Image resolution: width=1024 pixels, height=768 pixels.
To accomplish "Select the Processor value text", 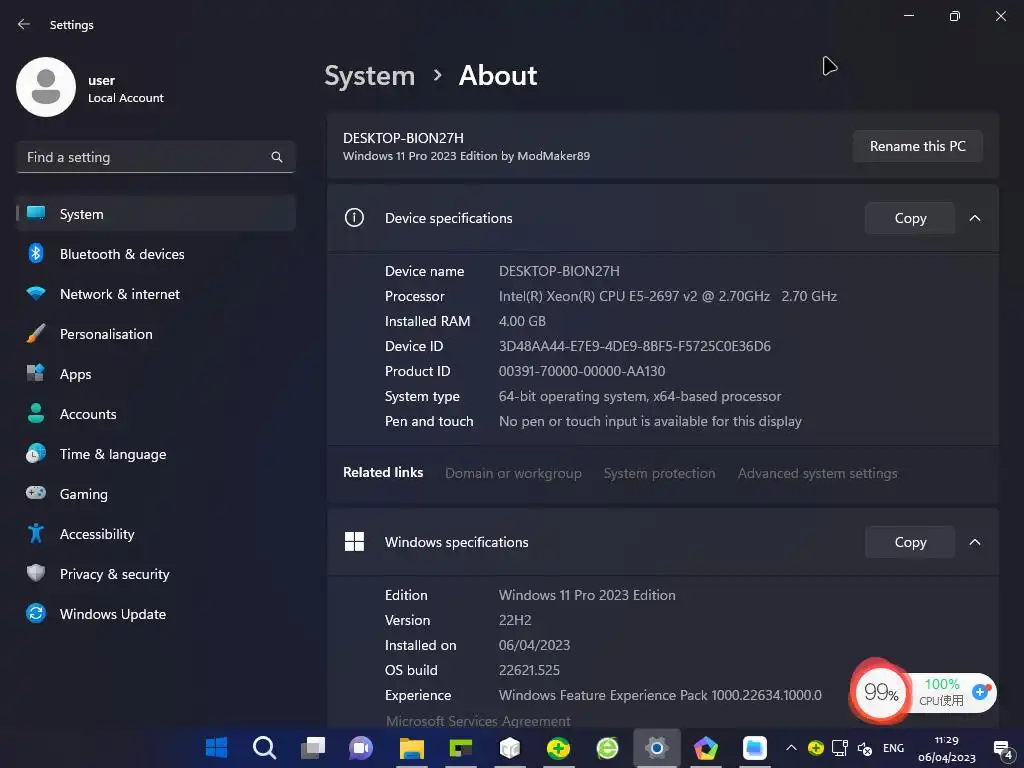I will 667,296.
